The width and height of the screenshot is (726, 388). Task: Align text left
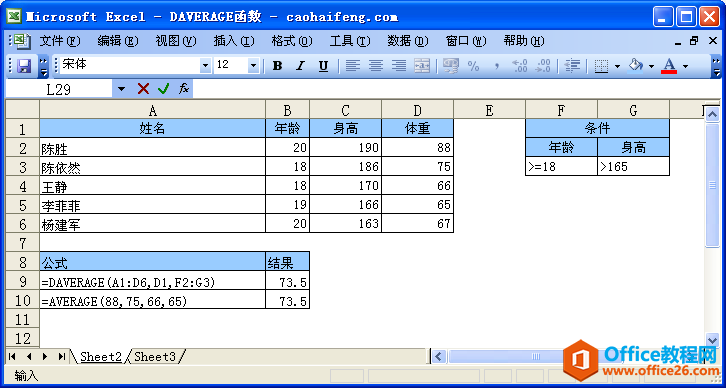353,66
